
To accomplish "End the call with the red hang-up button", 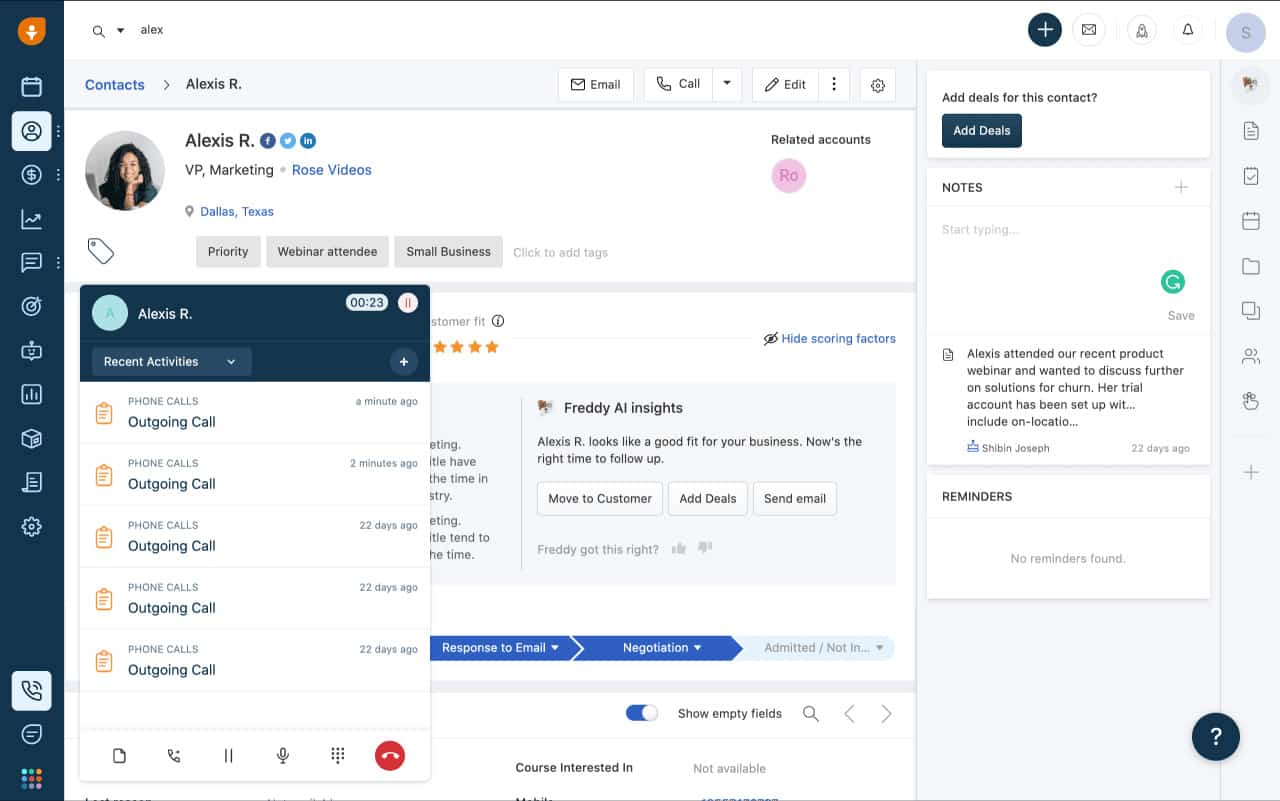I will pos(390,756).
